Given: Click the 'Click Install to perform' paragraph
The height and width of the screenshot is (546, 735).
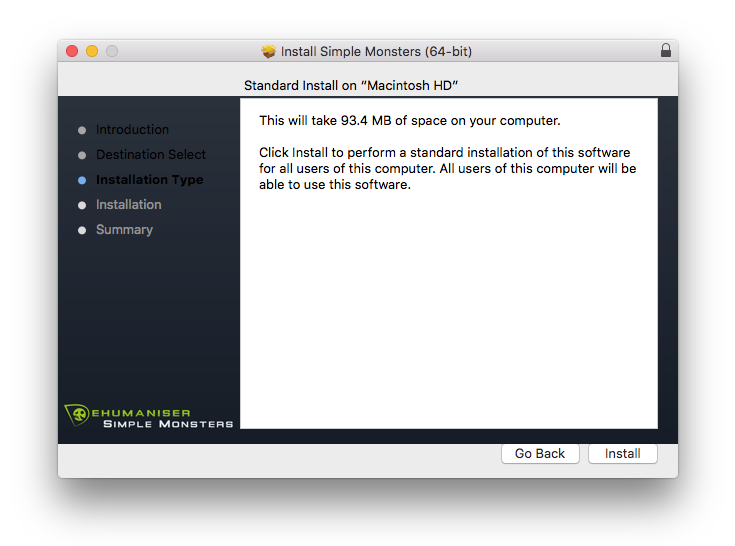Looking at the screenshot, I should pyautogui.click(x=448, y=168).
